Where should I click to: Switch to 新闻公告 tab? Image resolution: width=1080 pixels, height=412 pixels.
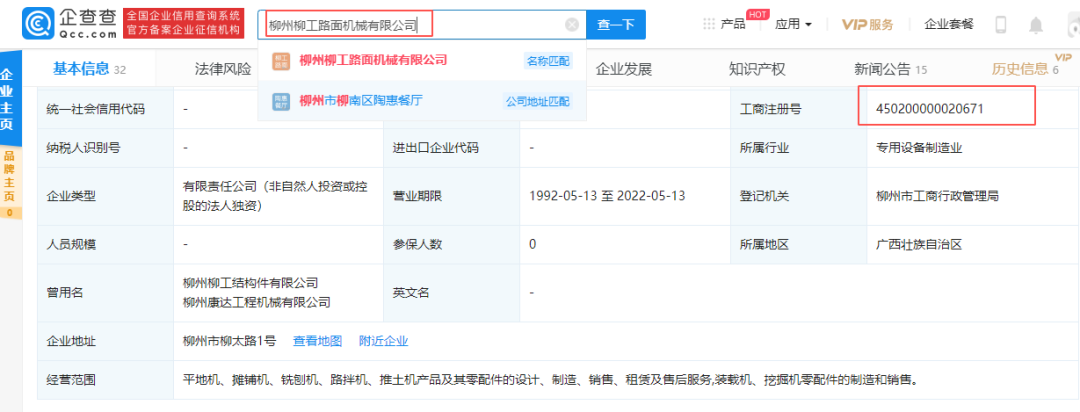tap(891, 69)
